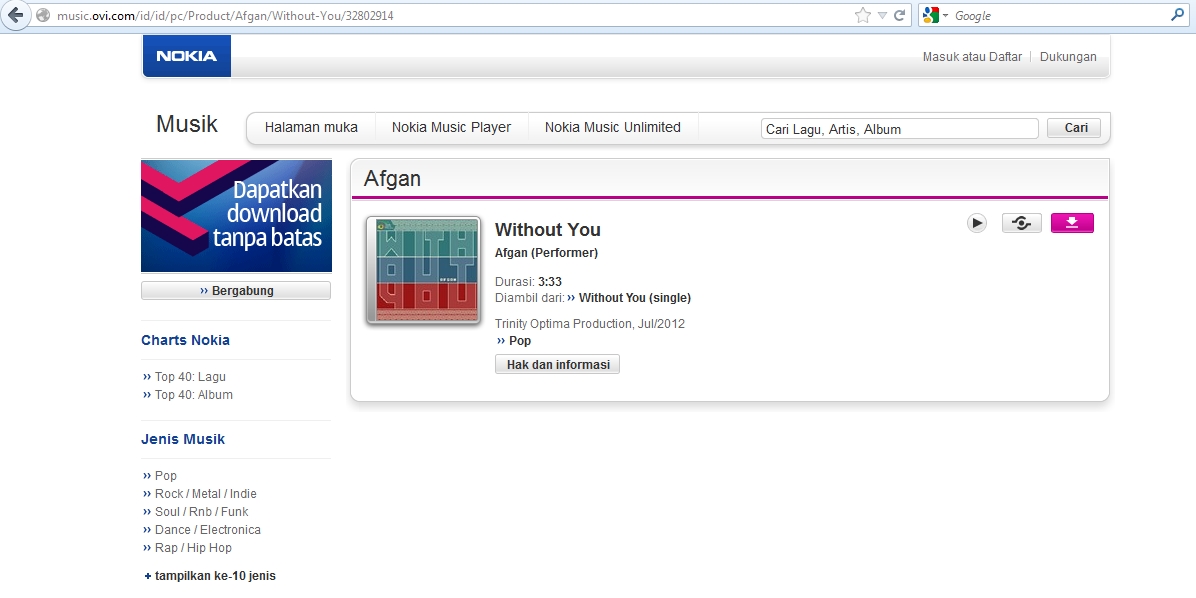The width and height of the screenshot is (1196, 598).
Task: Click the pink download button
Action: point(1072,223)
